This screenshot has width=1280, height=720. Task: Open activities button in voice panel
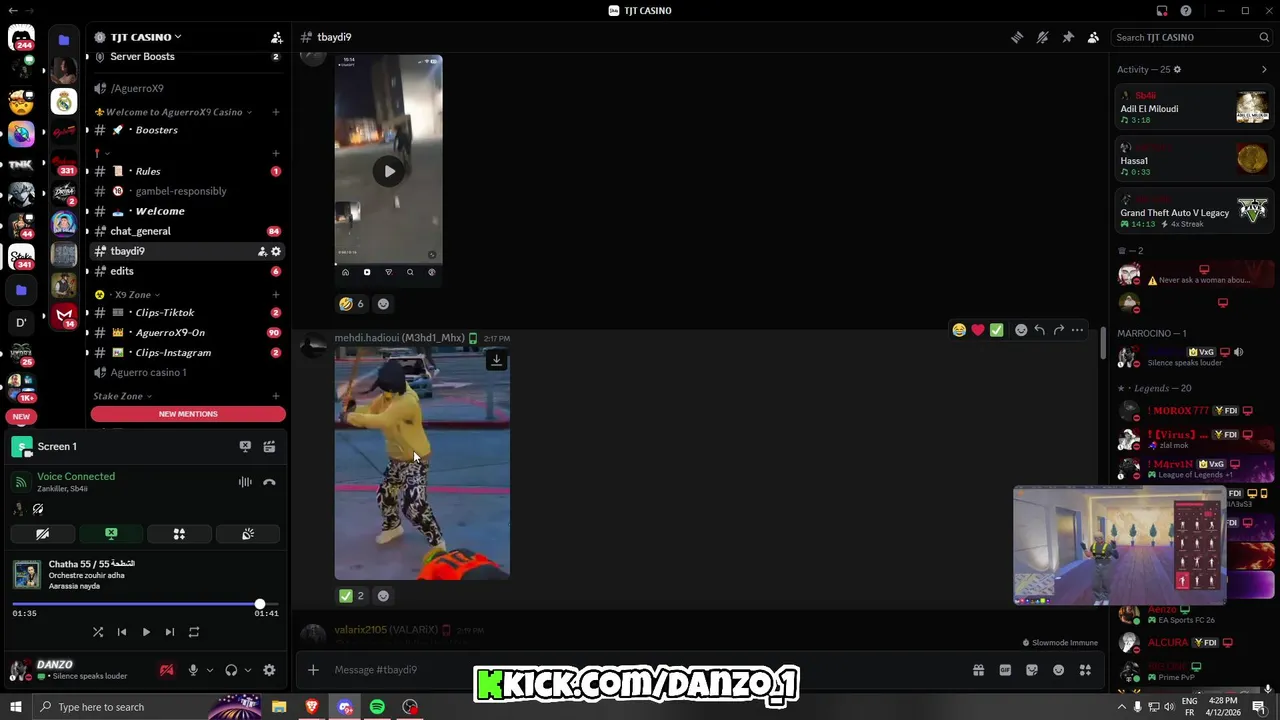(179, 534)
